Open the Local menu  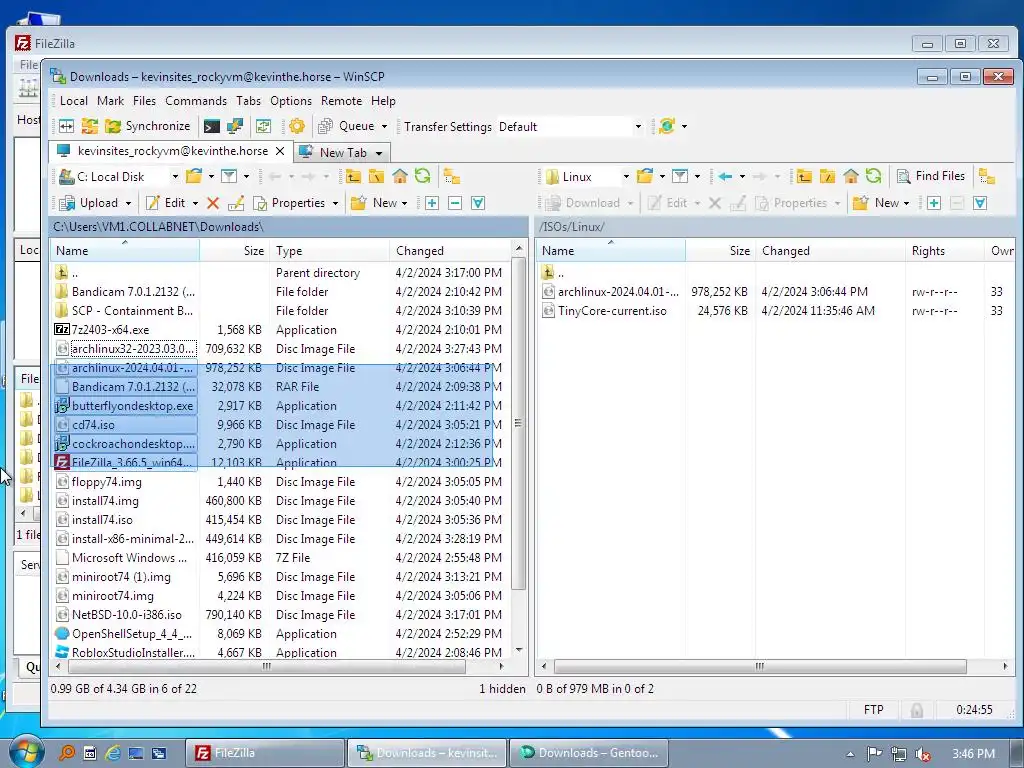click(74, 101)
